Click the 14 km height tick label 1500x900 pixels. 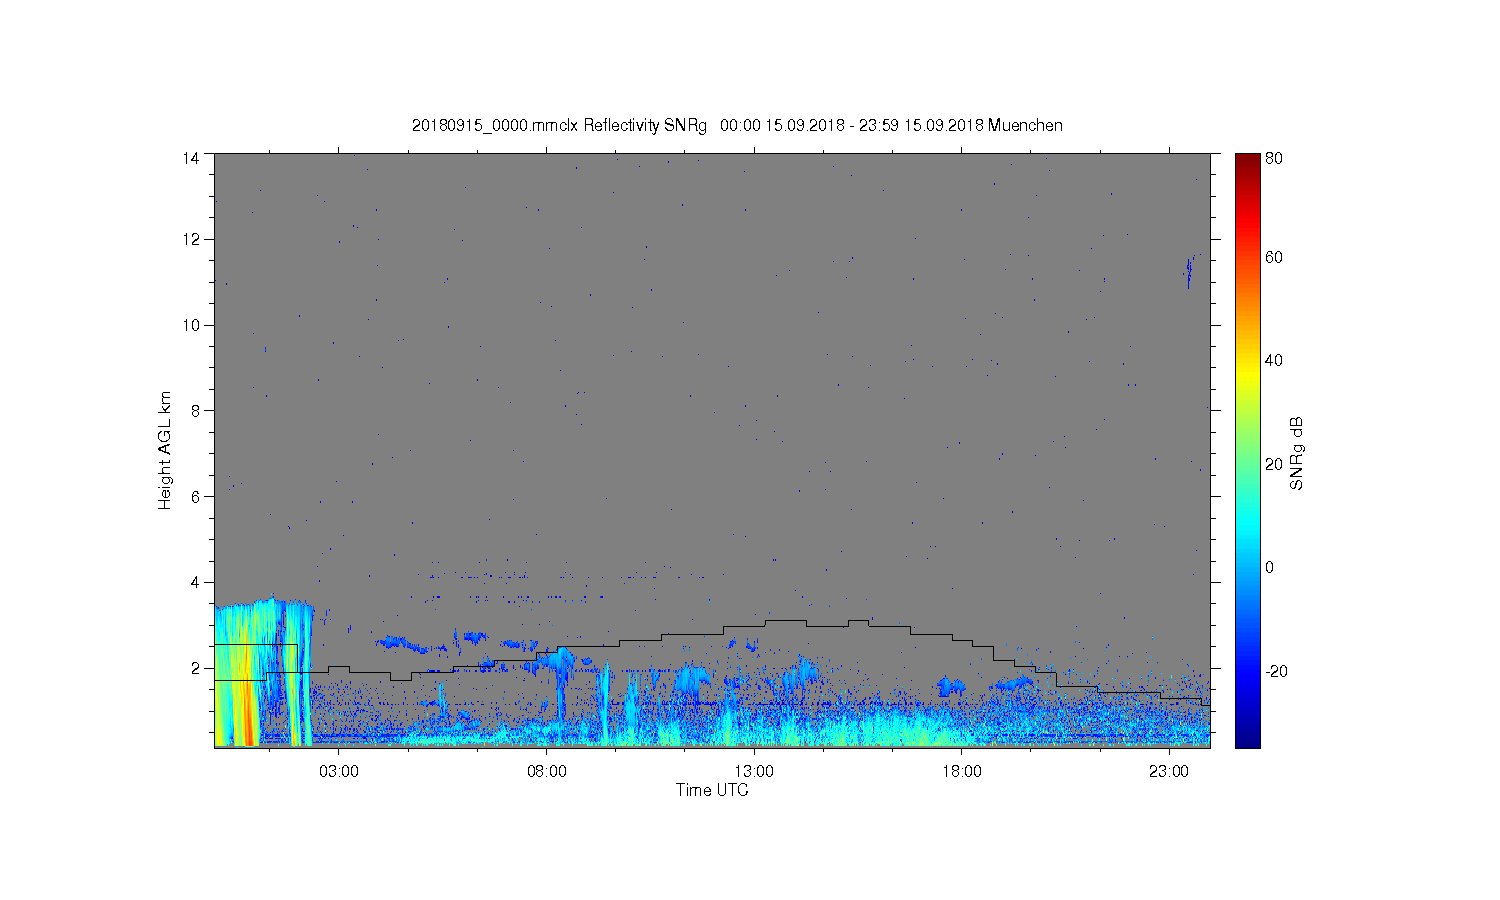(x=191, y=158)
